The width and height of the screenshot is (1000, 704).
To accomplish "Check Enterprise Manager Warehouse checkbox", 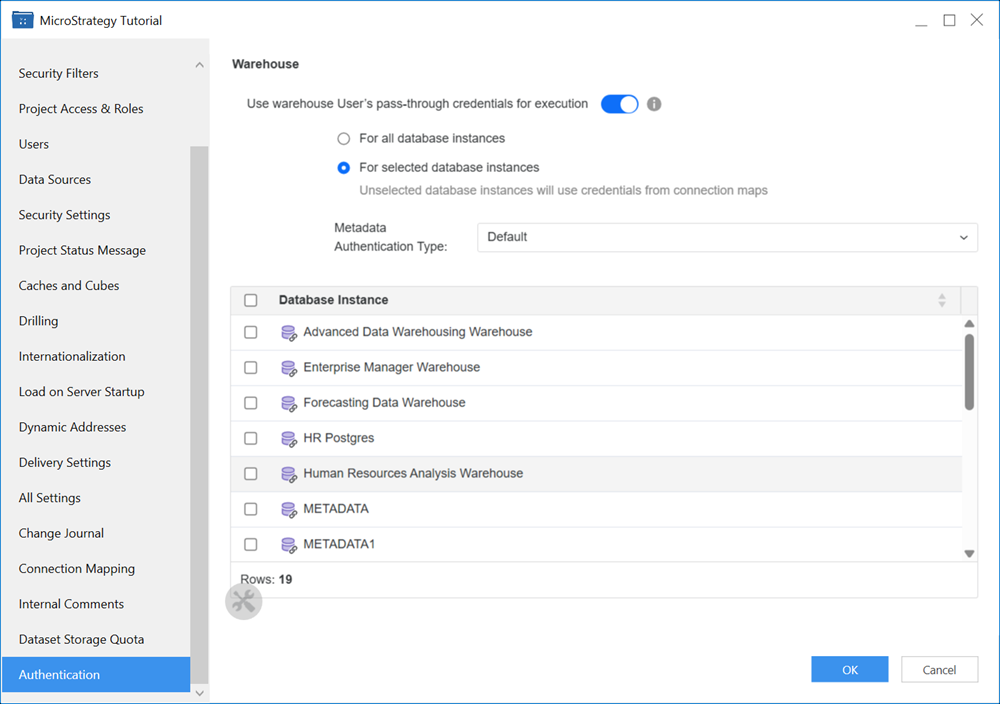I will coord(251,368).
